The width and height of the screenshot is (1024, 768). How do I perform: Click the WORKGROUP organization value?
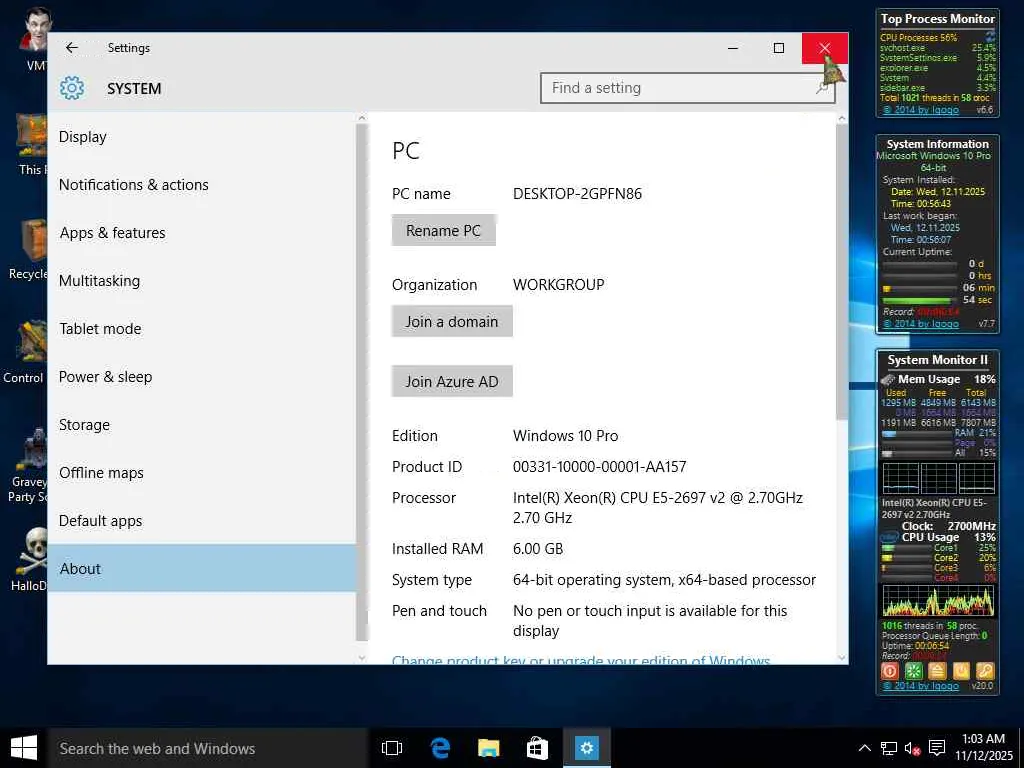click(558, 285)
